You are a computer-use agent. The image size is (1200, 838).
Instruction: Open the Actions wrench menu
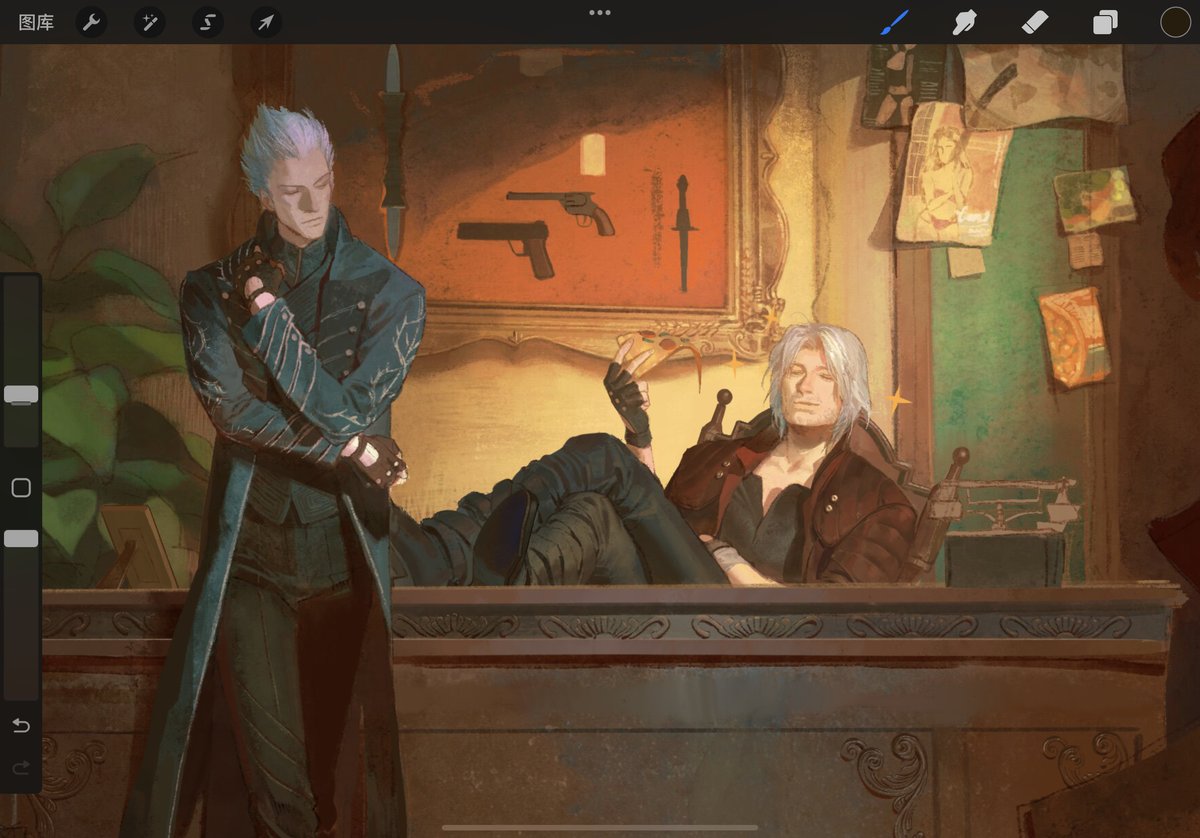(x=91, y=22)
